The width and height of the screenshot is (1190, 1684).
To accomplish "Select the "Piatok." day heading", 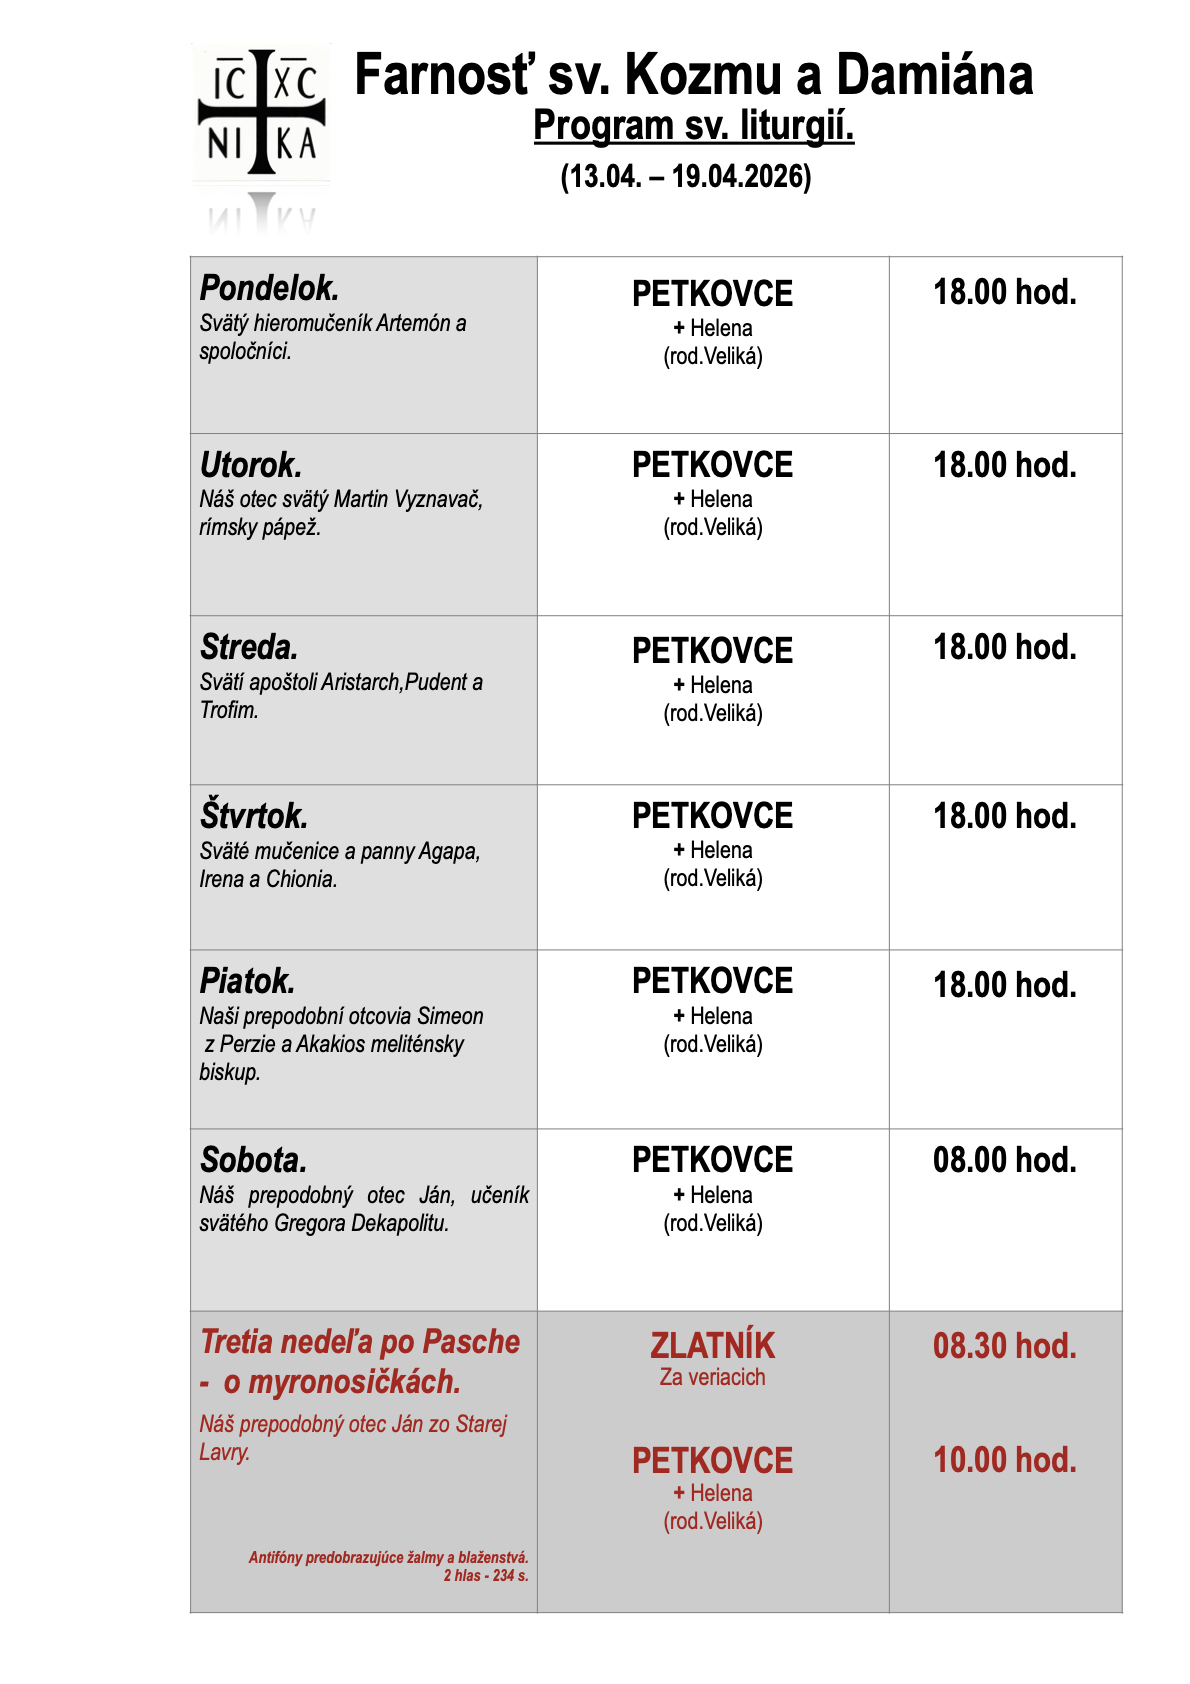I will pyautogui.click(x=247, y=981).
